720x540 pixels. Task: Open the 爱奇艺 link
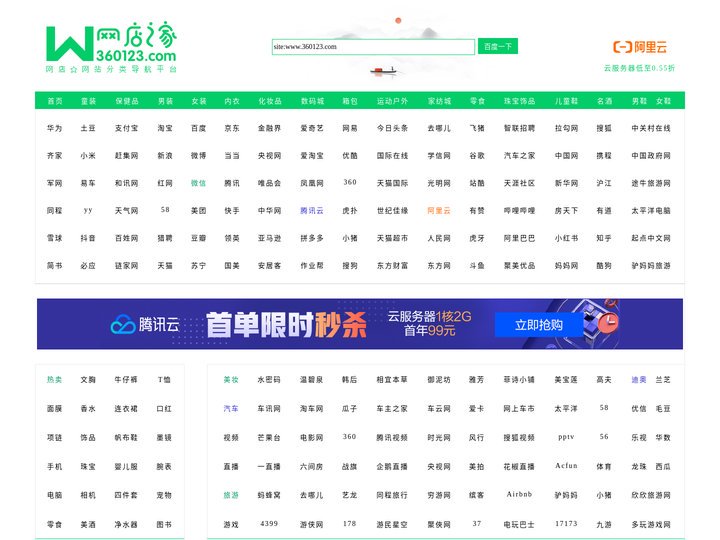[312, 128]
